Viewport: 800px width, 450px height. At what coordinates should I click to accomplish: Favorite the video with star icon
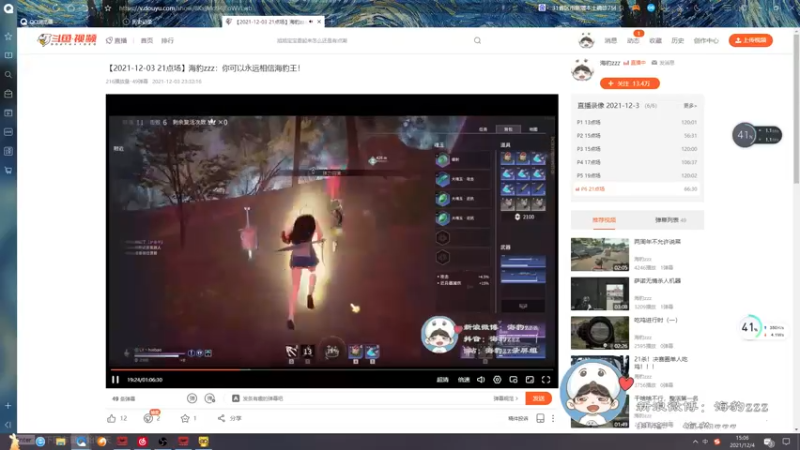[x=185, y=418]
